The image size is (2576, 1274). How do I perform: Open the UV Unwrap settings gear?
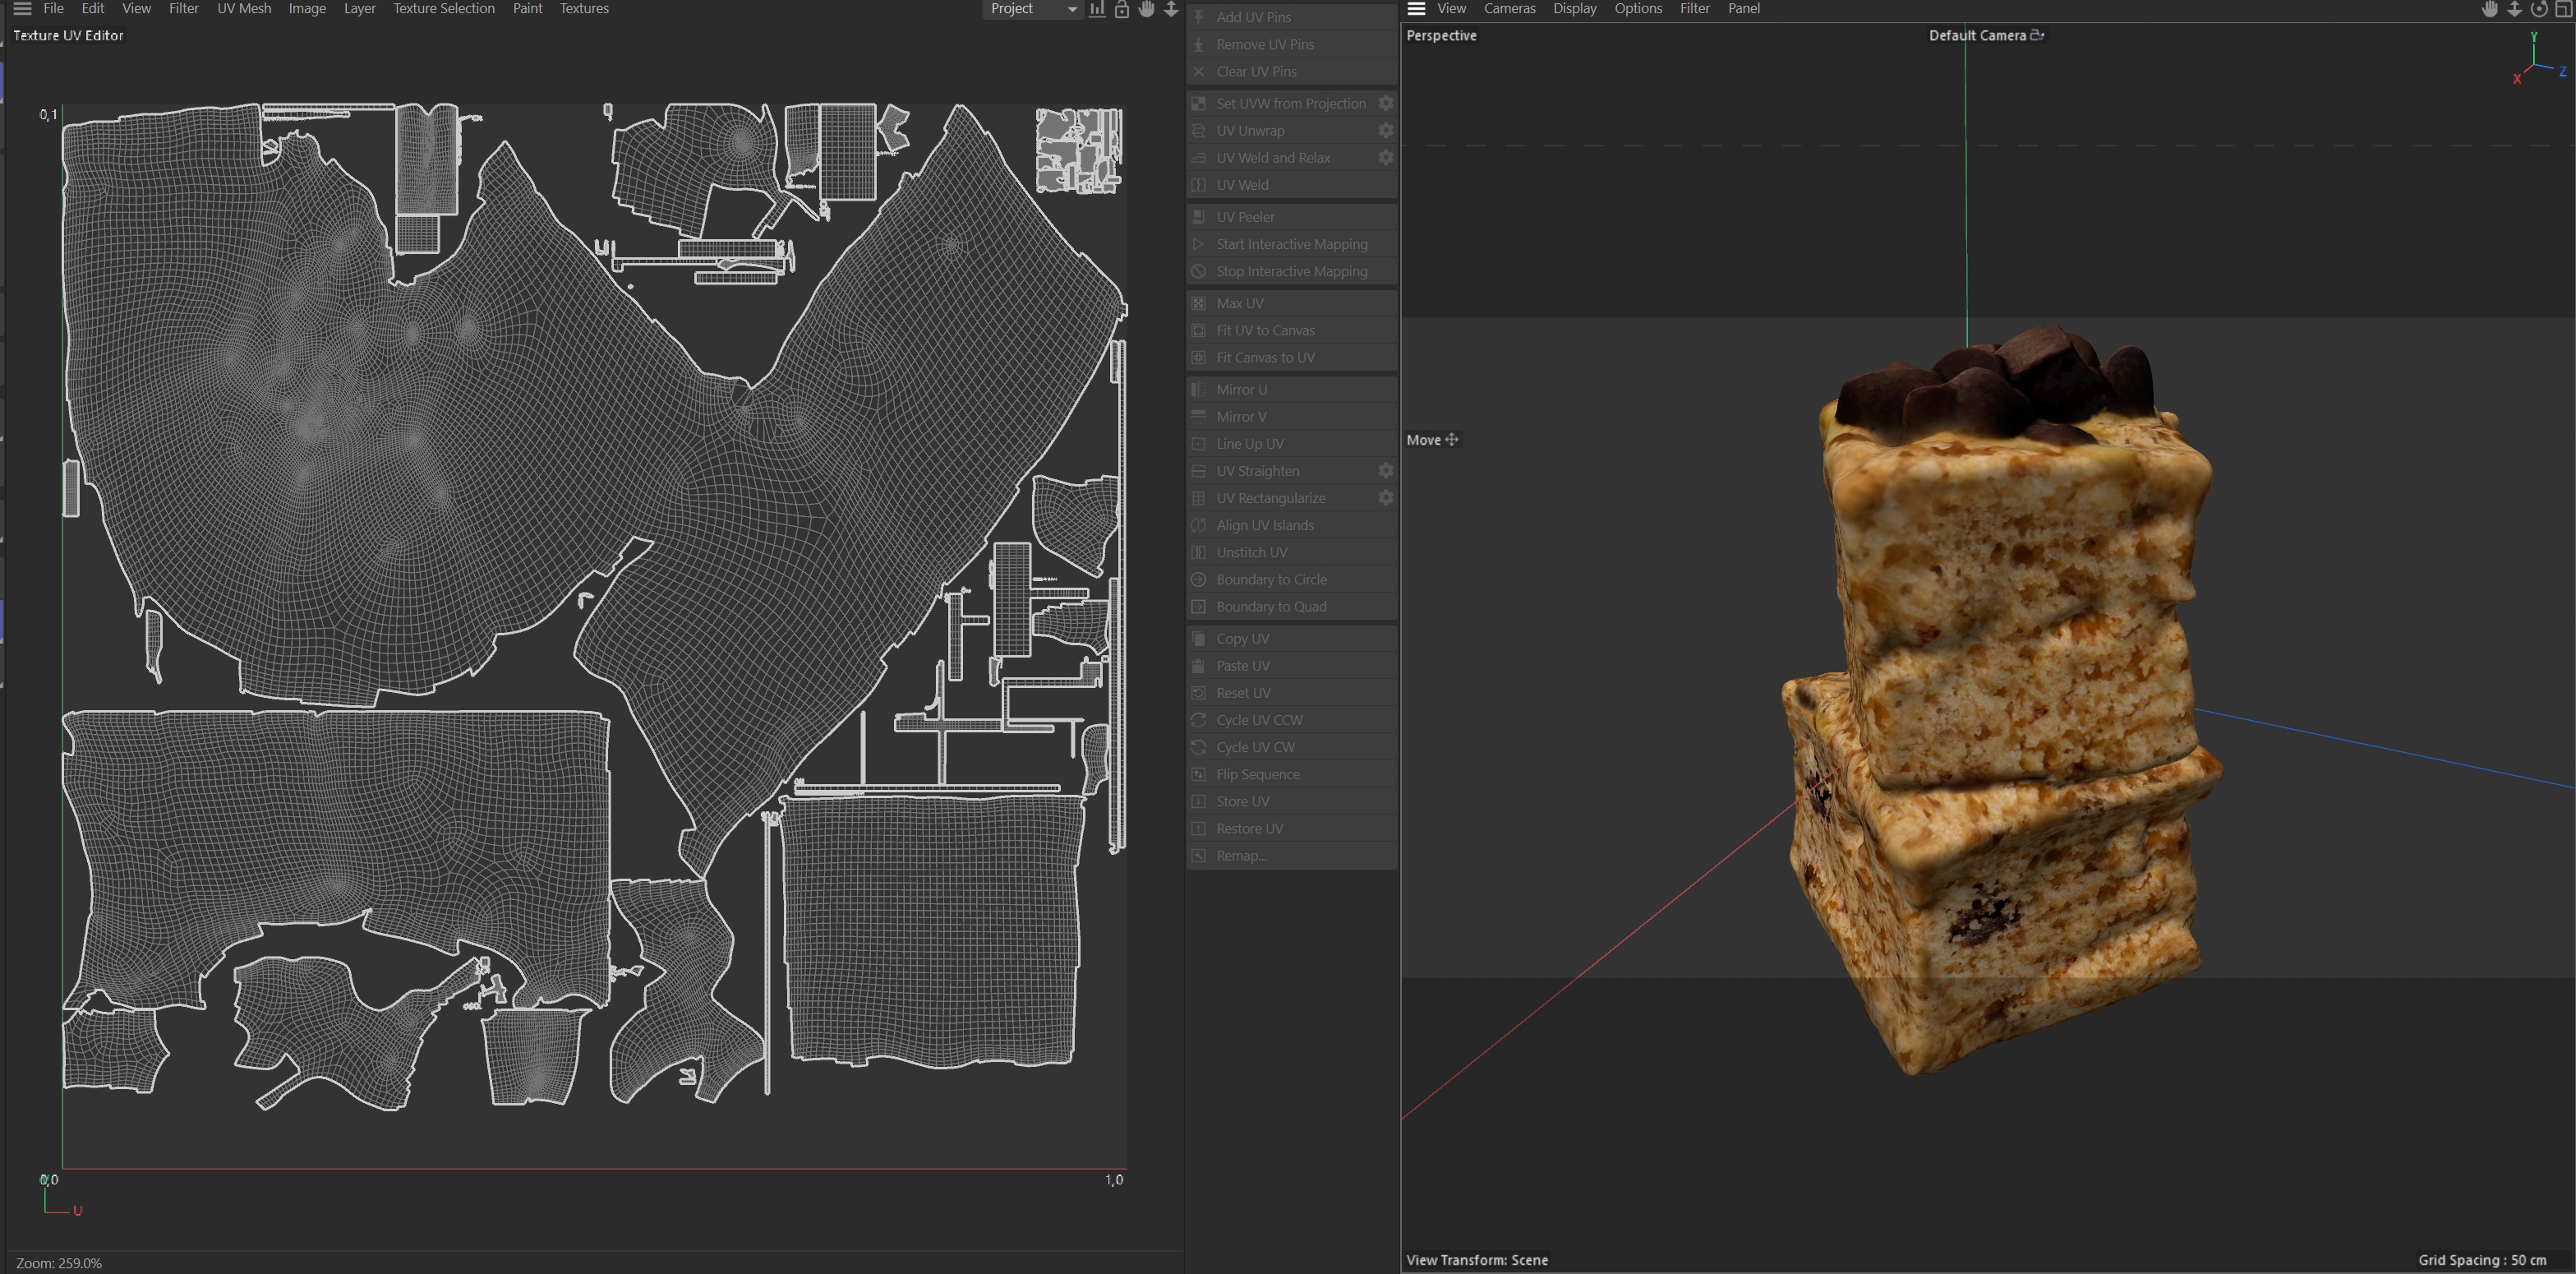click(1385, 131)
